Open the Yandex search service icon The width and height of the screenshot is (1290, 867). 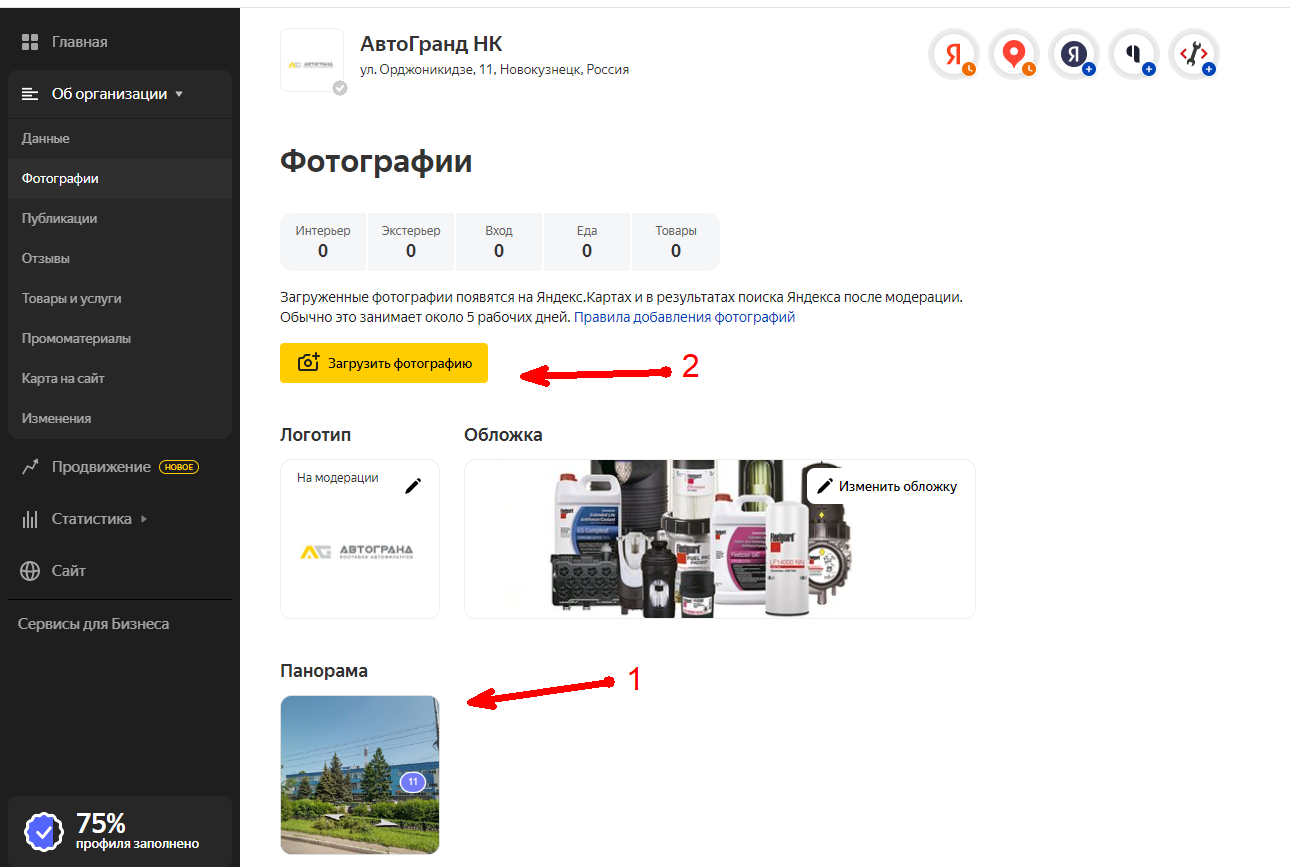point(953,54)
